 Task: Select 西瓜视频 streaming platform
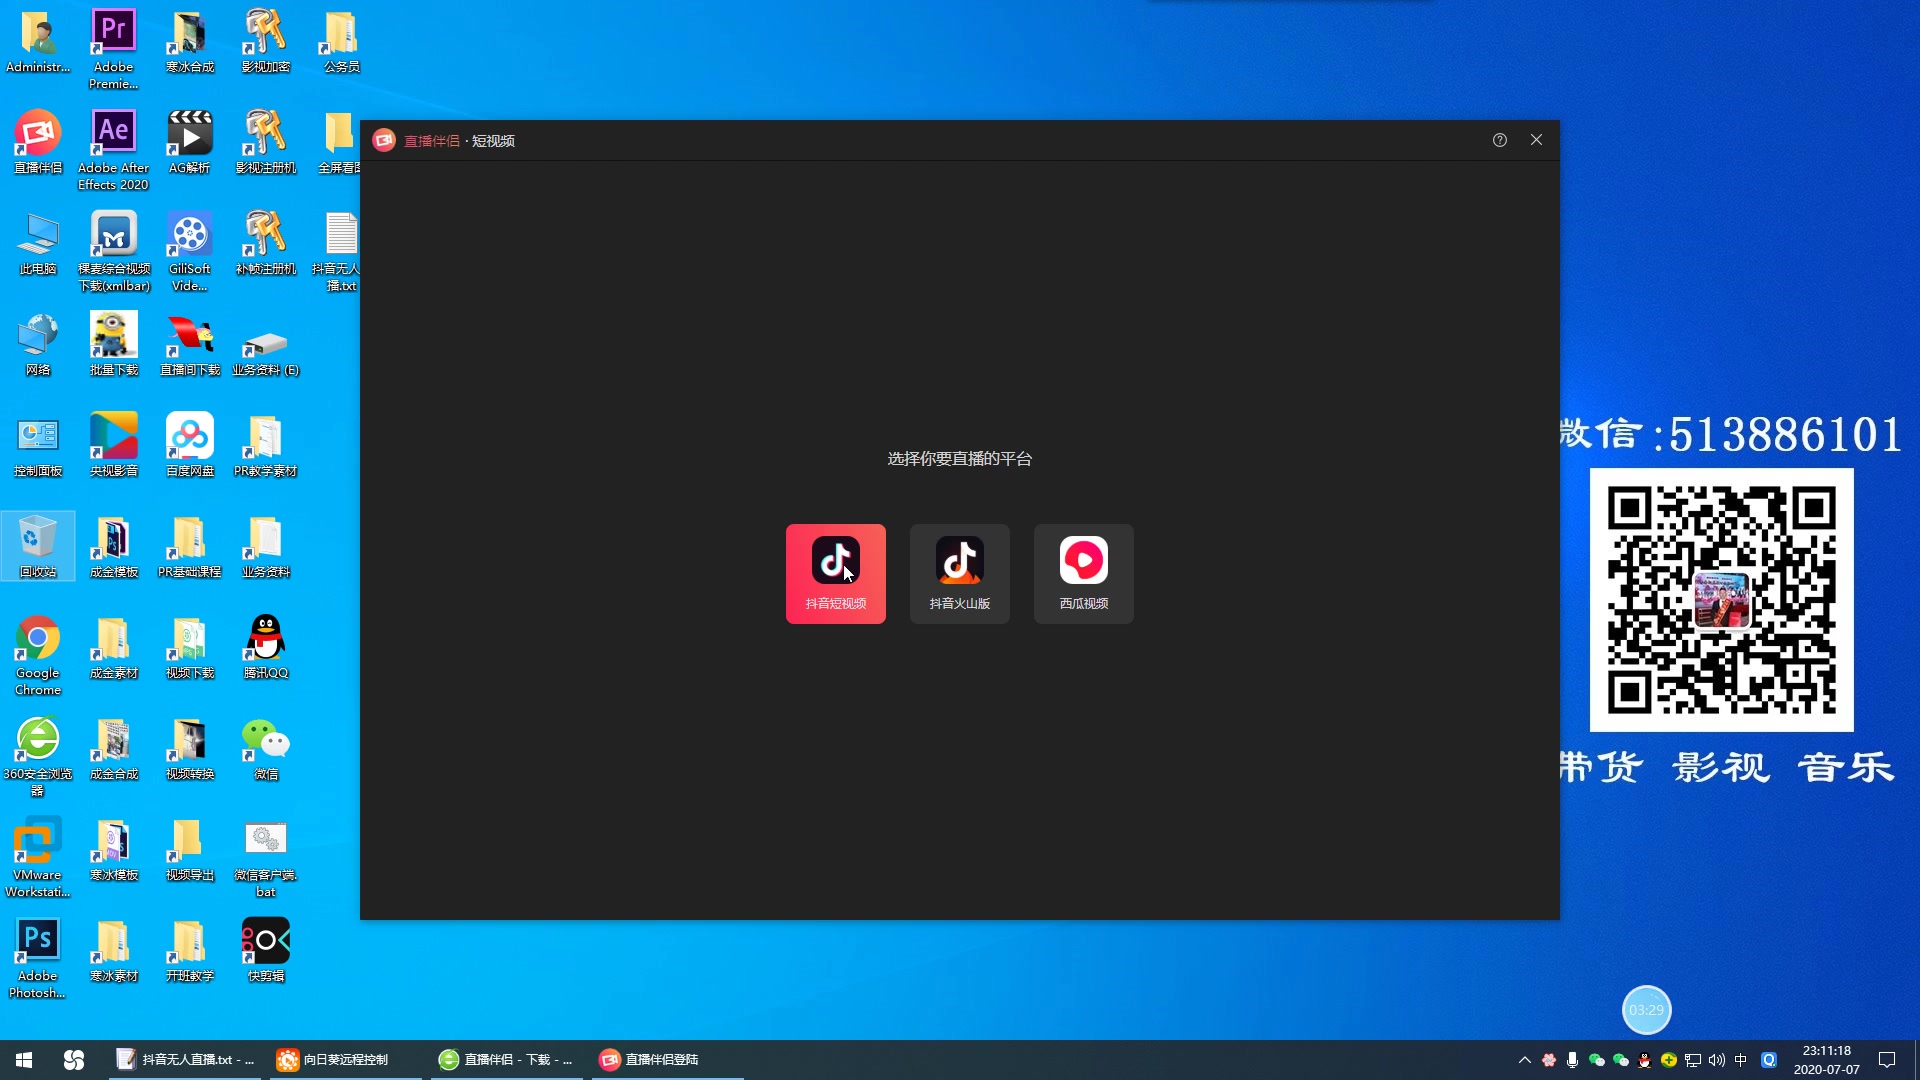(1083, 572)
